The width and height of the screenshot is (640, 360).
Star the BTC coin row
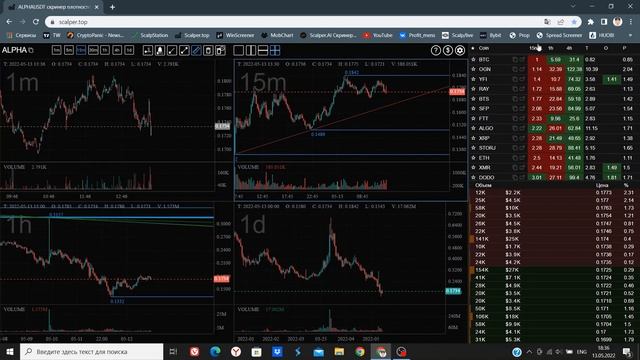(473, 60)
